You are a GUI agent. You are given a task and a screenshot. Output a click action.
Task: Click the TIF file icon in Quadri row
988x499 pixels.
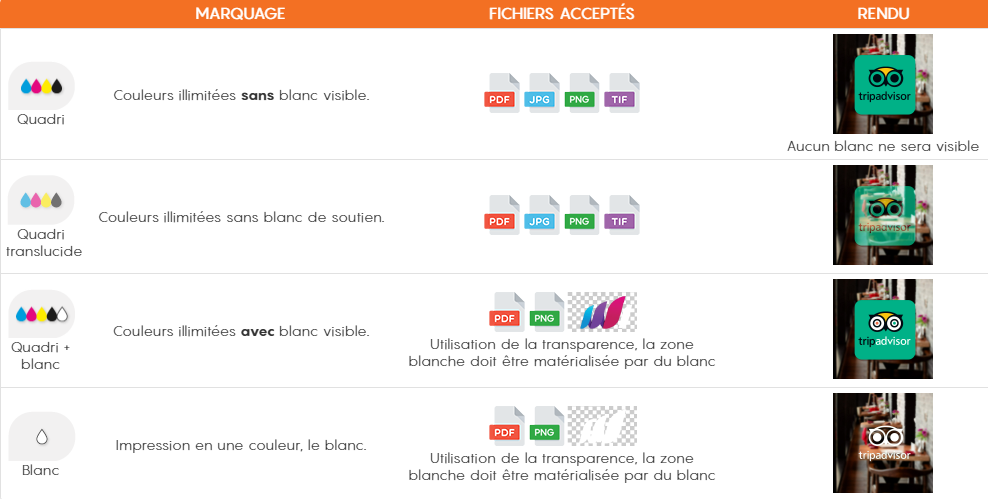pyautogui.click(x=622, y=94)
